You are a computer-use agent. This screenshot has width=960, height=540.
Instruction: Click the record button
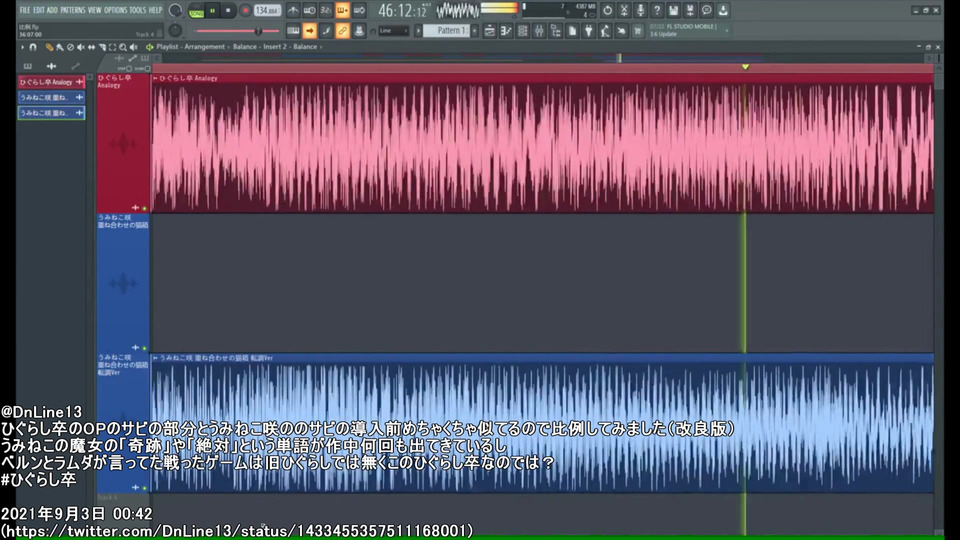(245, 10)
